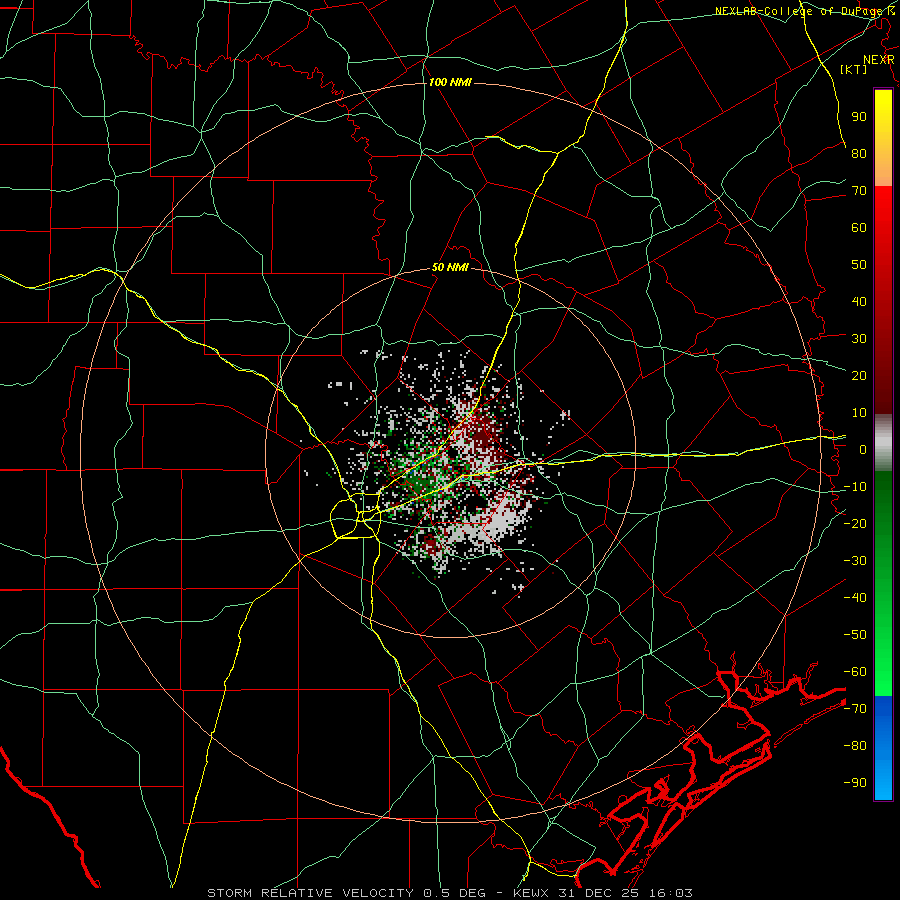
Task: Click the "50 NMI" range ring label
Action: pos(450,267)
